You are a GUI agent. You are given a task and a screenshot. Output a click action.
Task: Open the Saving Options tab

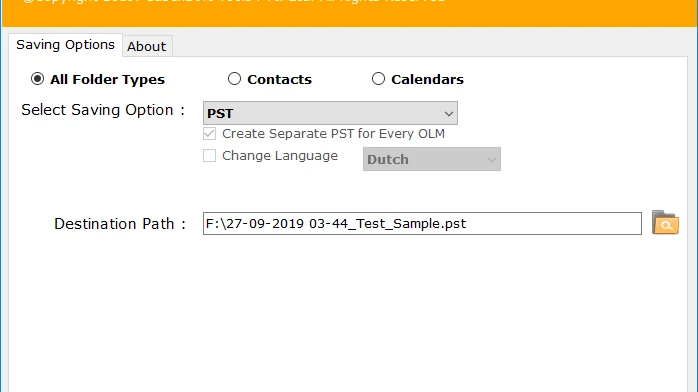click(65, 45)
